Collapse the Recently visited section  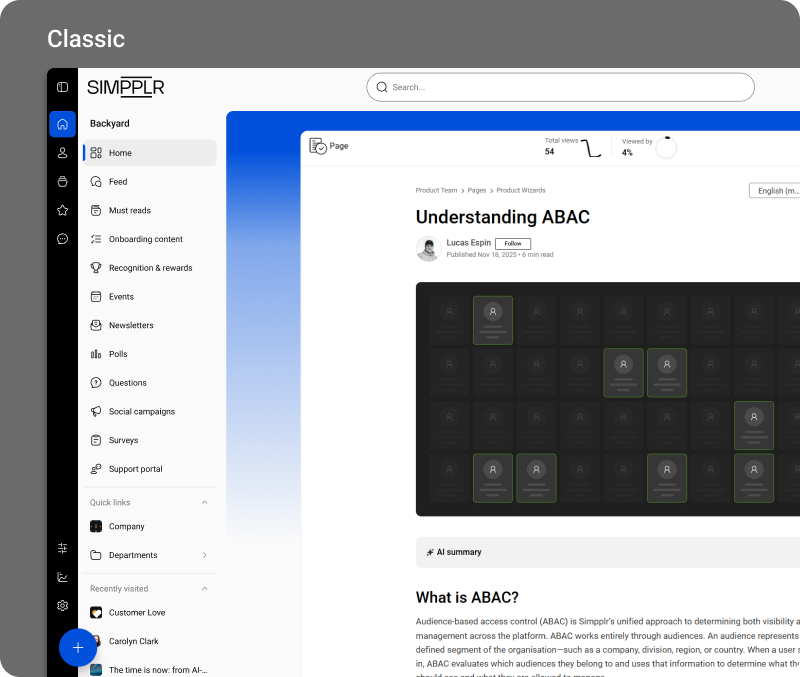(x=205, y=589)
